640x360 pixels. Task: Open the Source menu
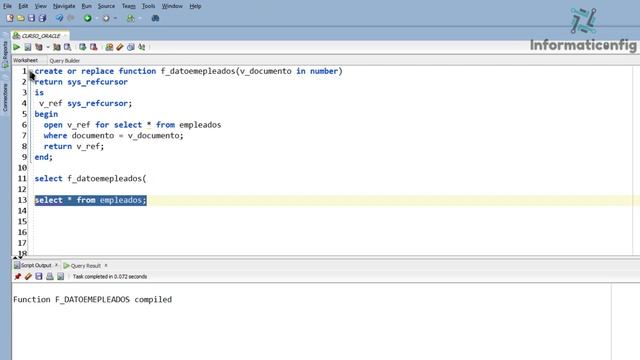click(x=106, y=6)
